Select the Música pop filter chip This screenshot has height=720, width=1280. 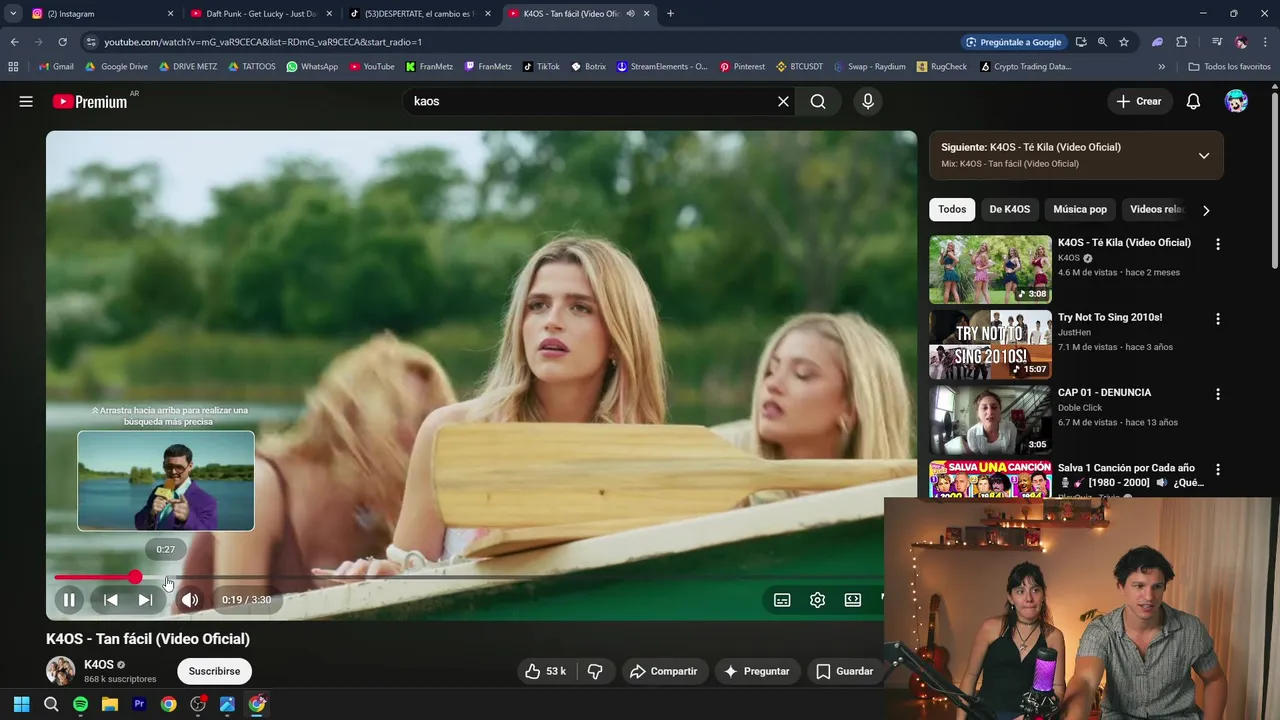coord(1080,209)
